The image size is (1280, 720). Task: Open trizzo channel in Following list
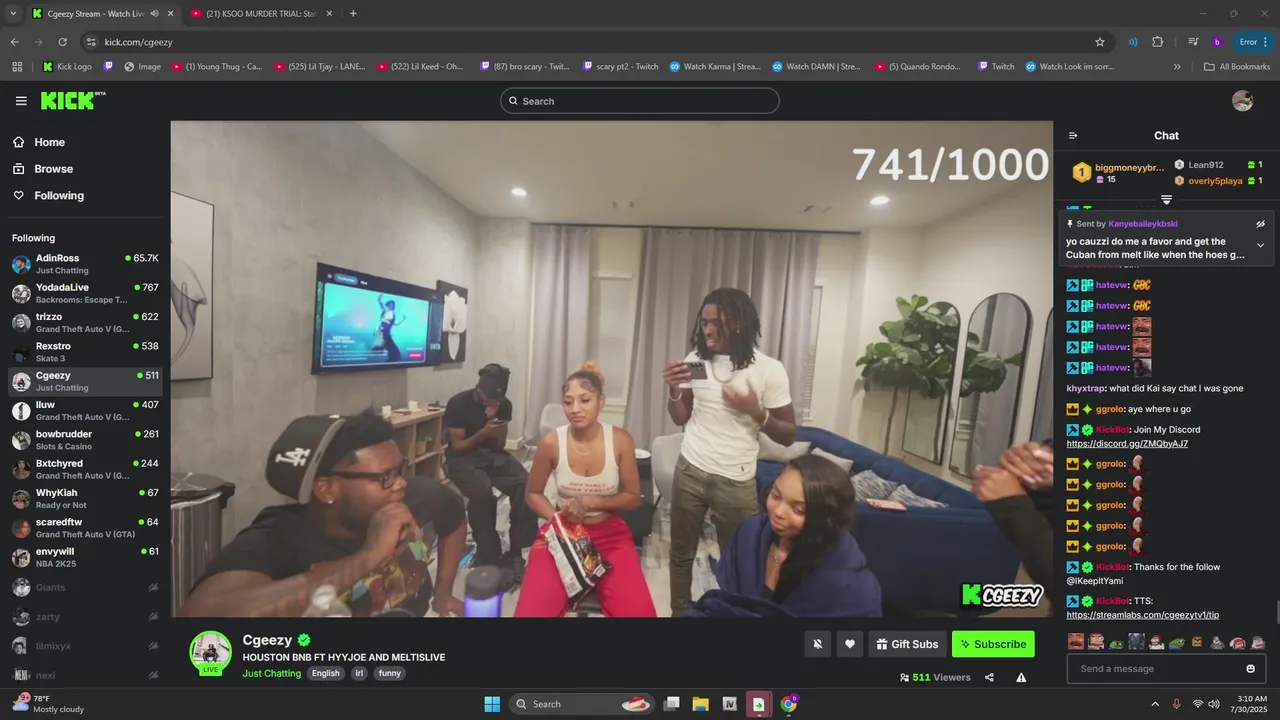[x=85, y=322]
